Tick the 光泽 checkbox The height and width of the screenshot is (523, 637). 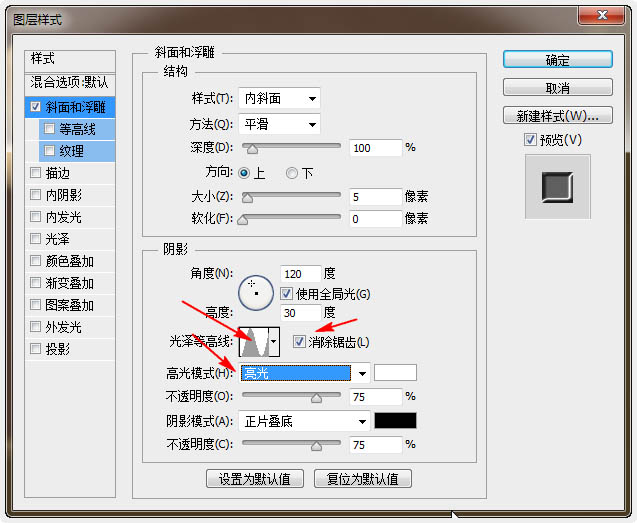[35, 239]
